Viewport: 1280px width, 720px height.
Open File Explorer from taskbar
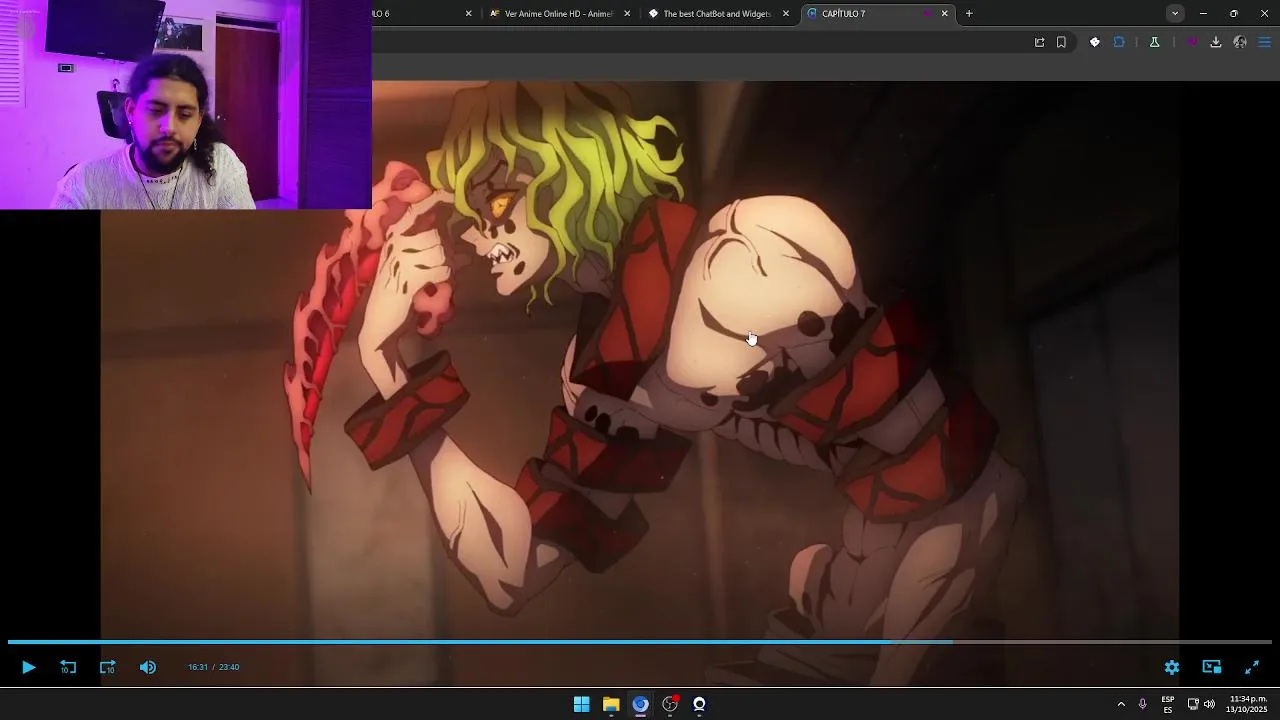(611, 704)
